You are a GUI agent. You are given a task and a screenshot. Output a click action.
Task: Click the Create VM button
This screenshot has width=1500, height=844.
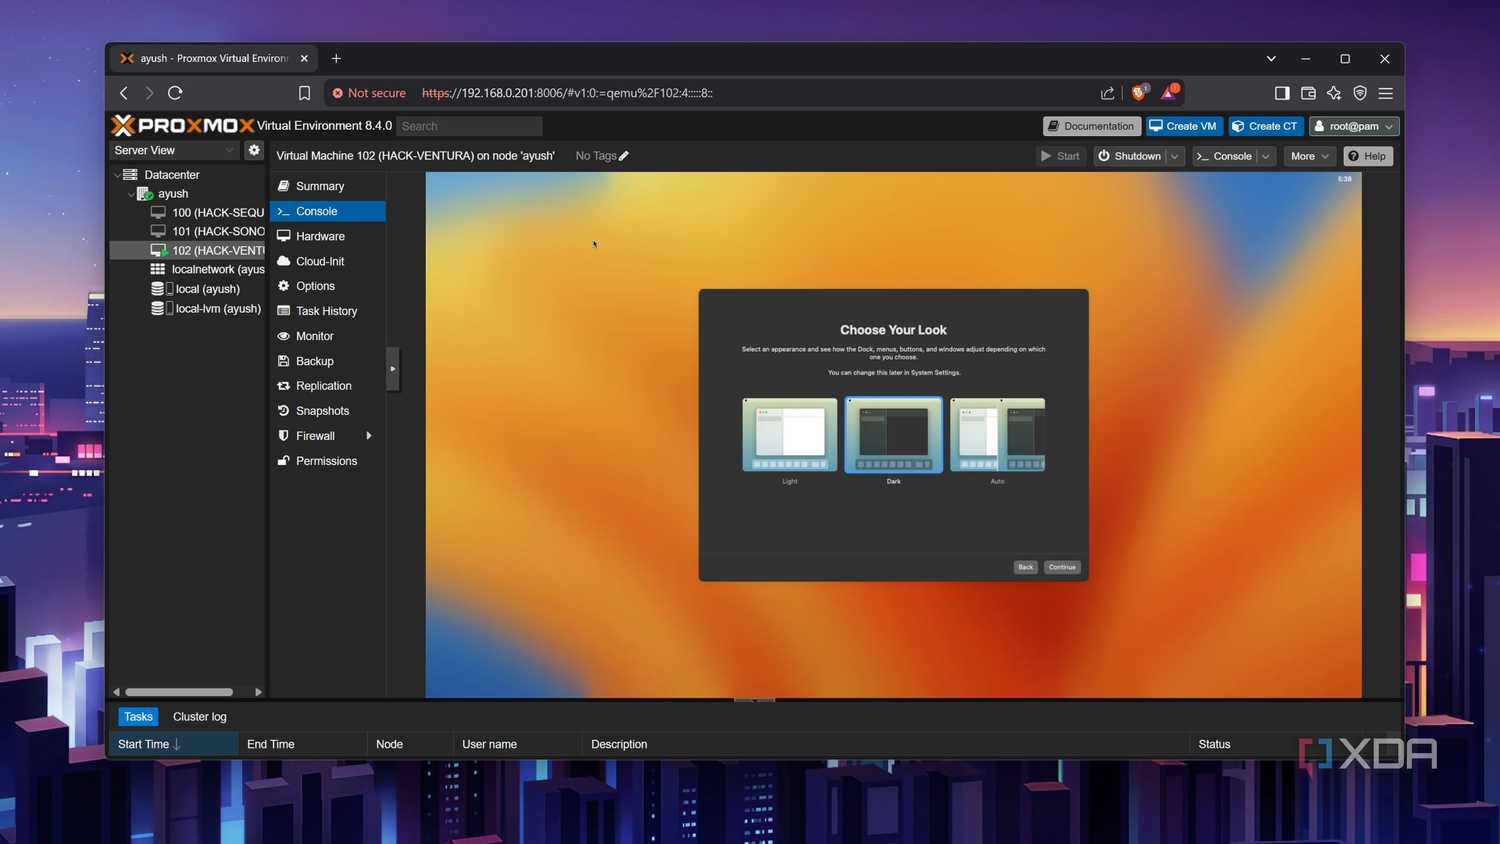1183,126
